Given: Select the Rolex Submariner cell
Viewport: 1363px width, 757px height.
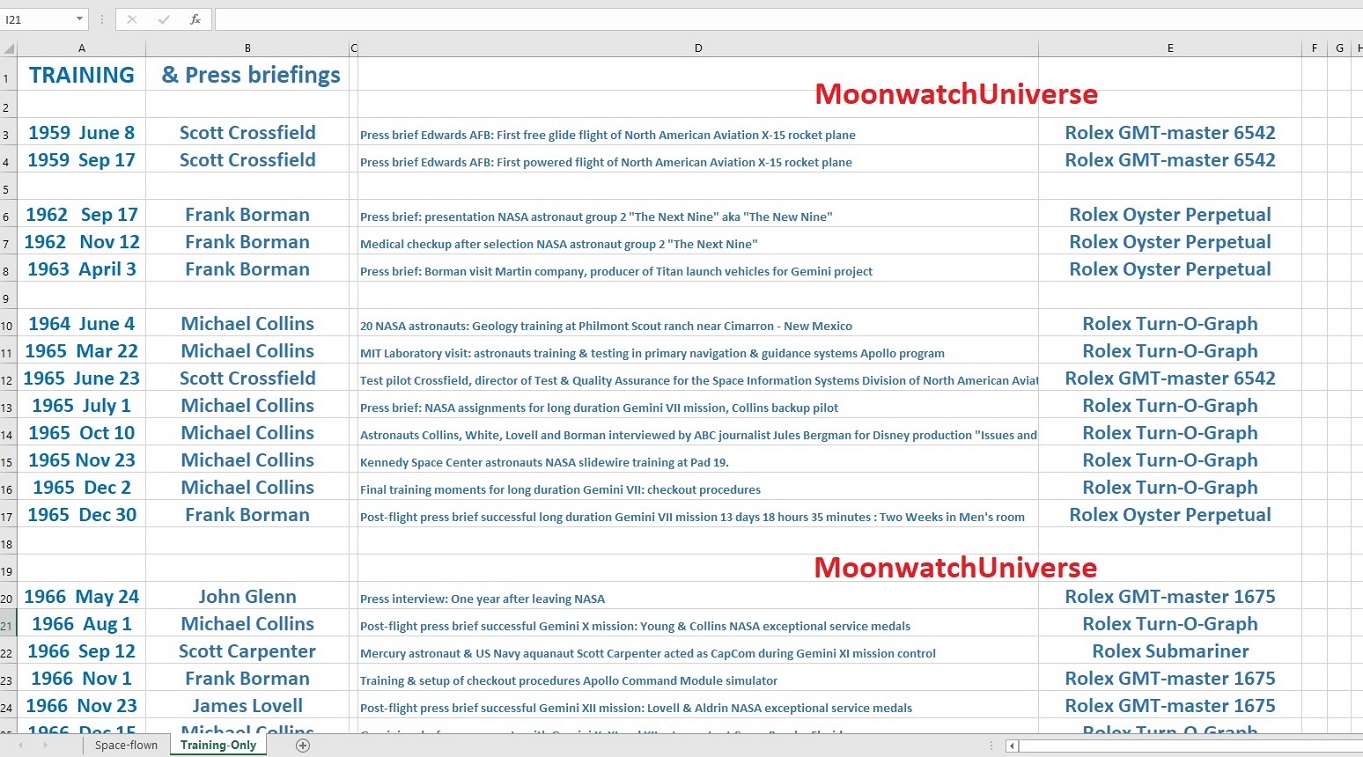Looking at the screenshot, I should 1169,651.
